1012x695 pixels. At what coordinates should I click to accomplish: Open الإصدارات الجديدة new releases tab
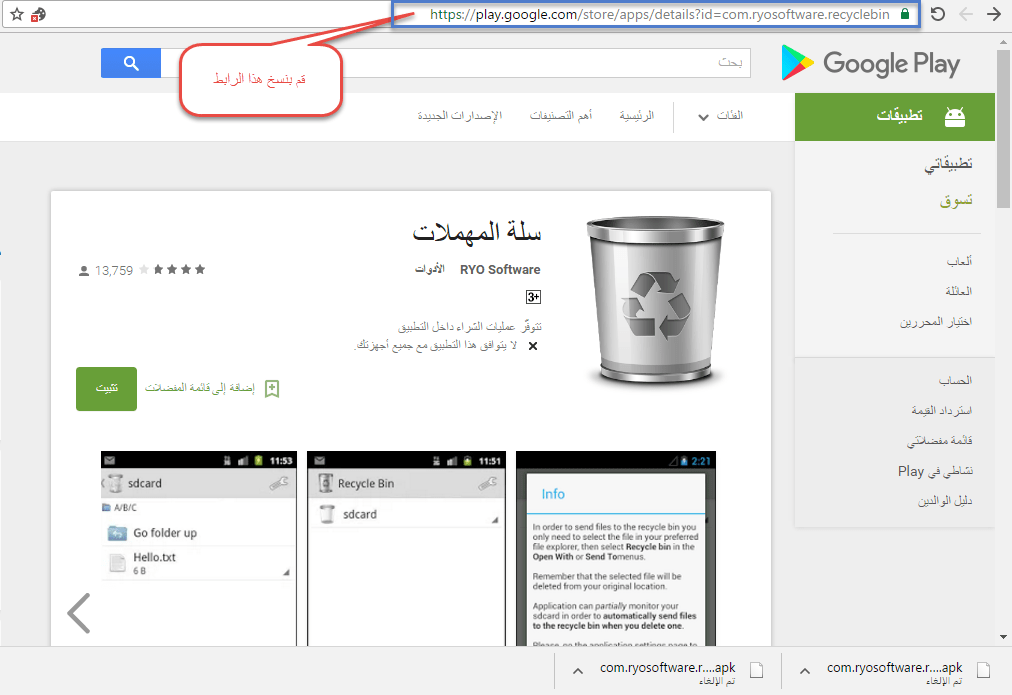point(460,116)
